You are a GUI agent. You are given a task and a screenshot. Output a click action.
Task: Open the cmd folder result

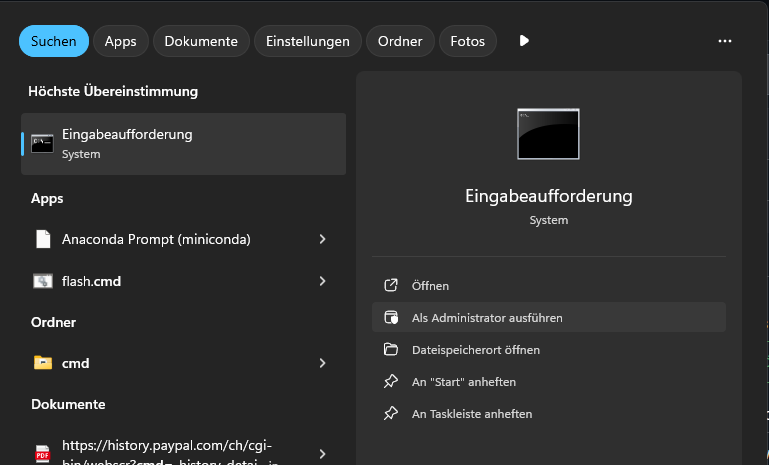pos(183,363)
